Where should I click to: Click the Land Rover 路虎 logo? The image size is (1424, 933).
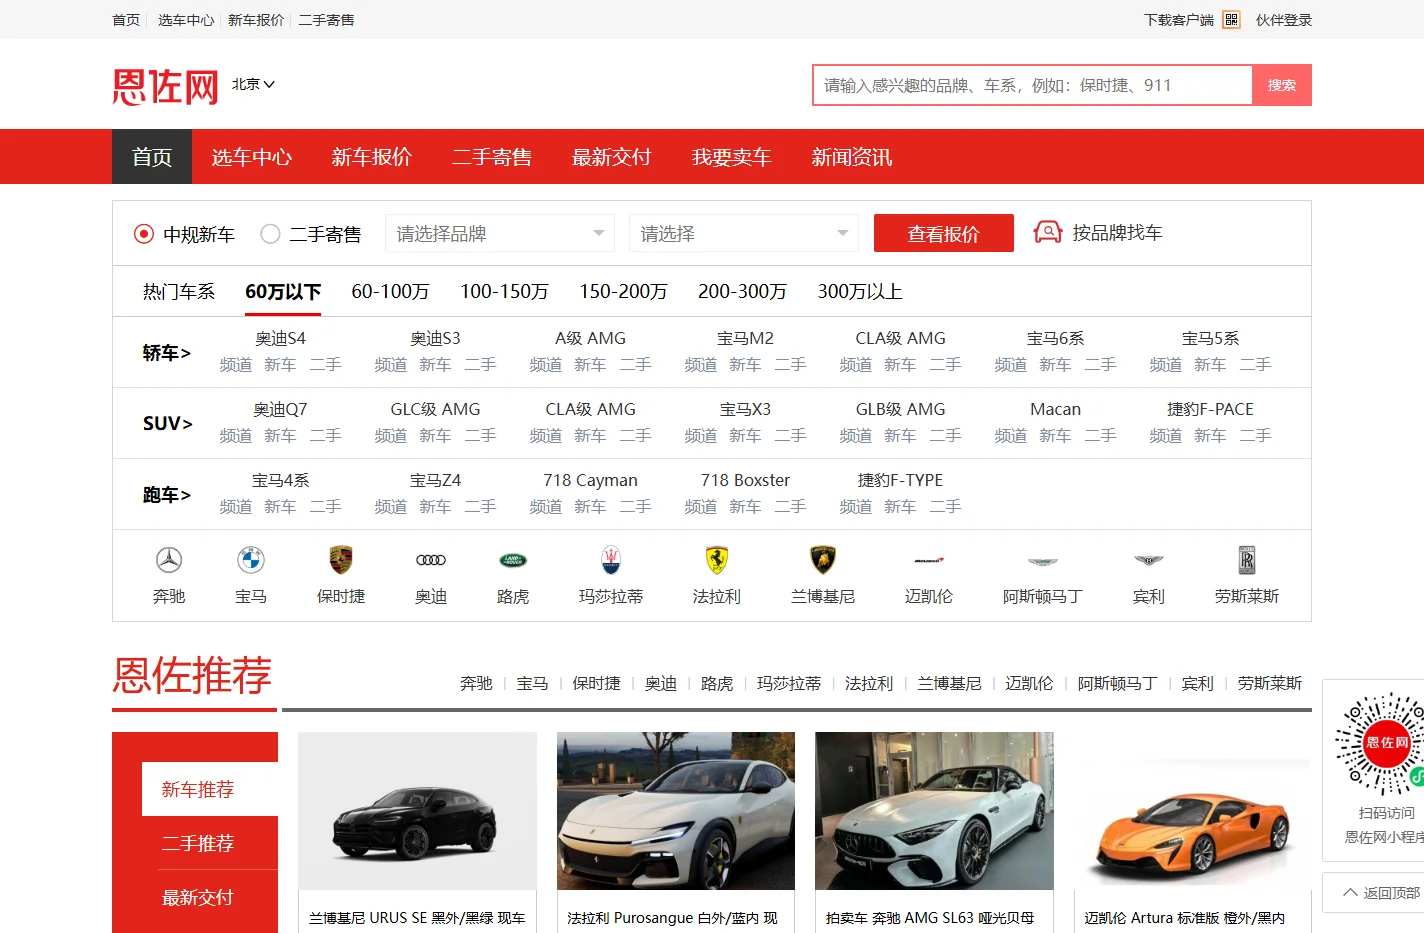point(513,560)
